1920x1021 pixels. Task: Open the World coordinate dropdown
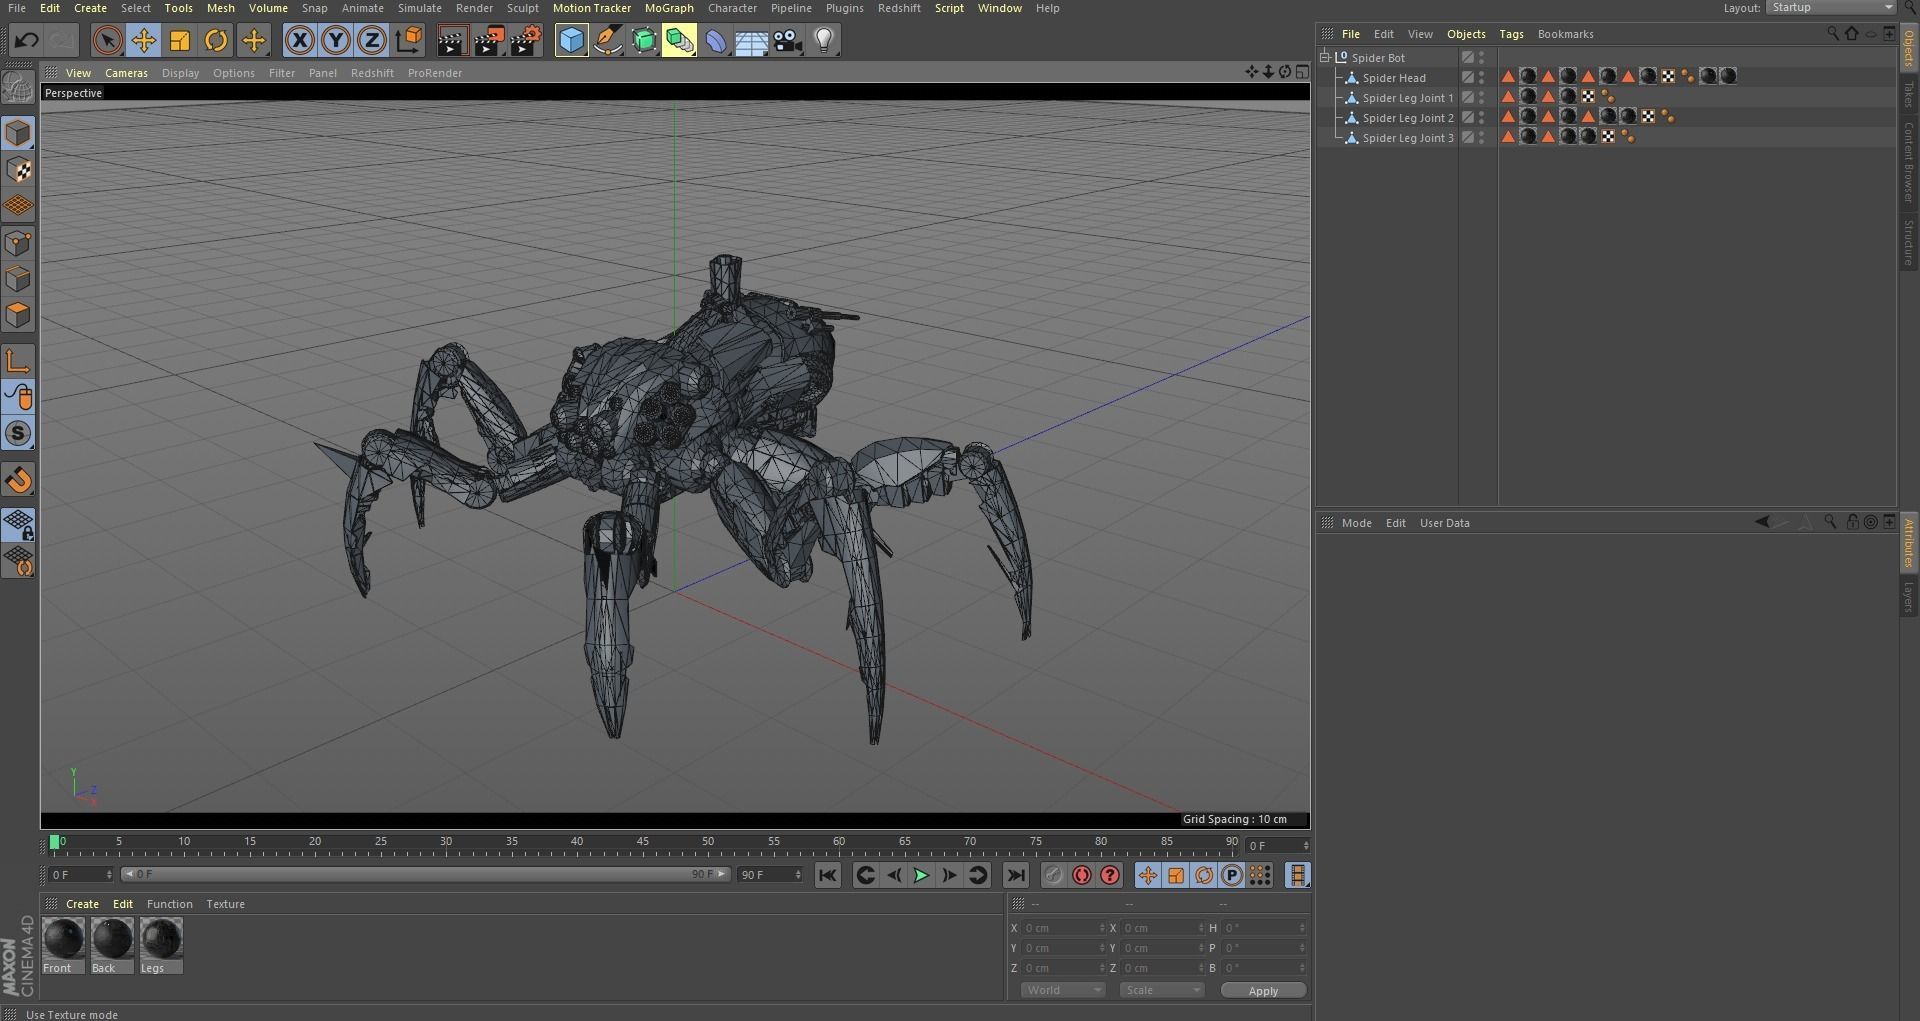(x=1062, y=990)
